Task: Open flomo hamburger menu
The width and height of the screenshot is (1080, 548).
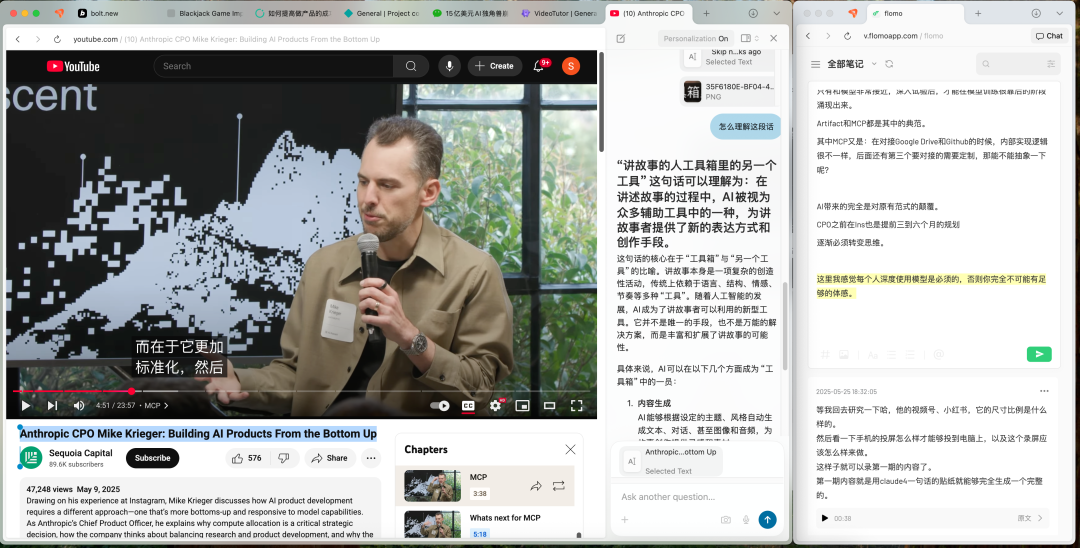Action: pos(816,64)
